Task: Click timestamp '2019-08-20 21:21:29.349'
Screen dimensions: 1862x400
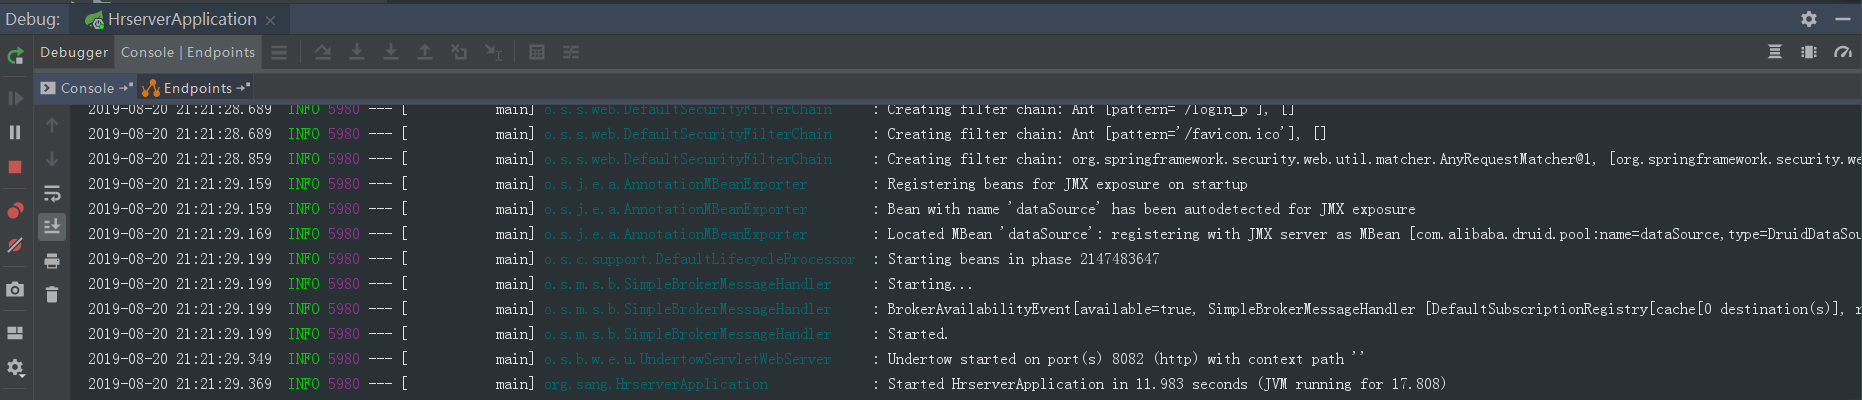Action: tap(180, 359)
